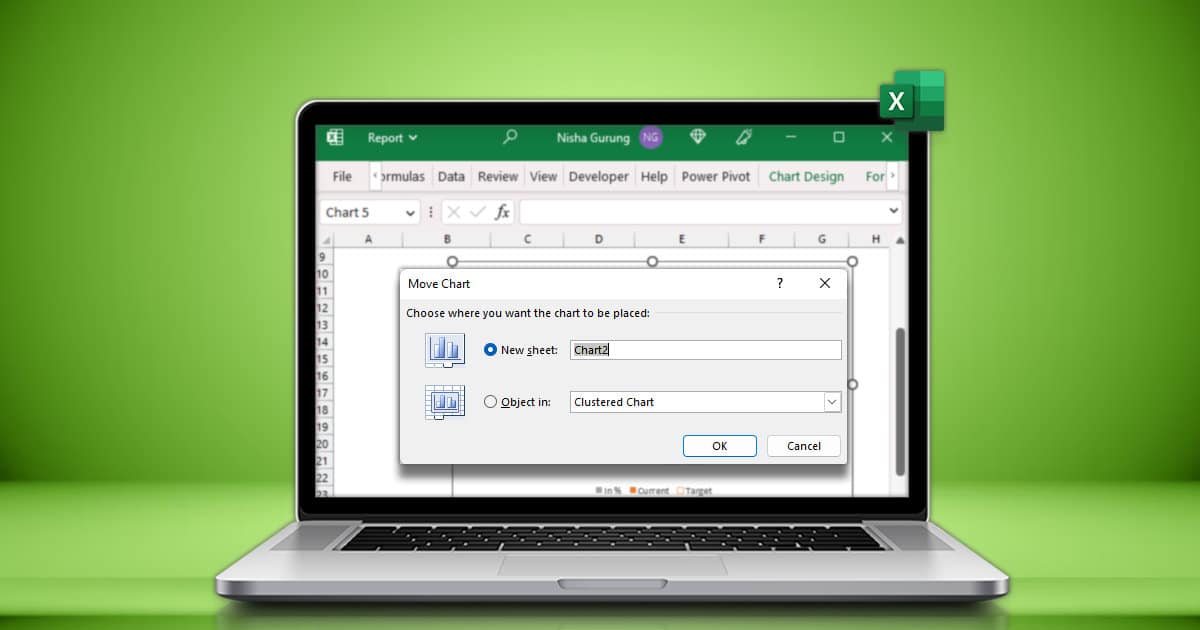Select the New sheet radio button
1200x630 pixels.
(490, 350)
